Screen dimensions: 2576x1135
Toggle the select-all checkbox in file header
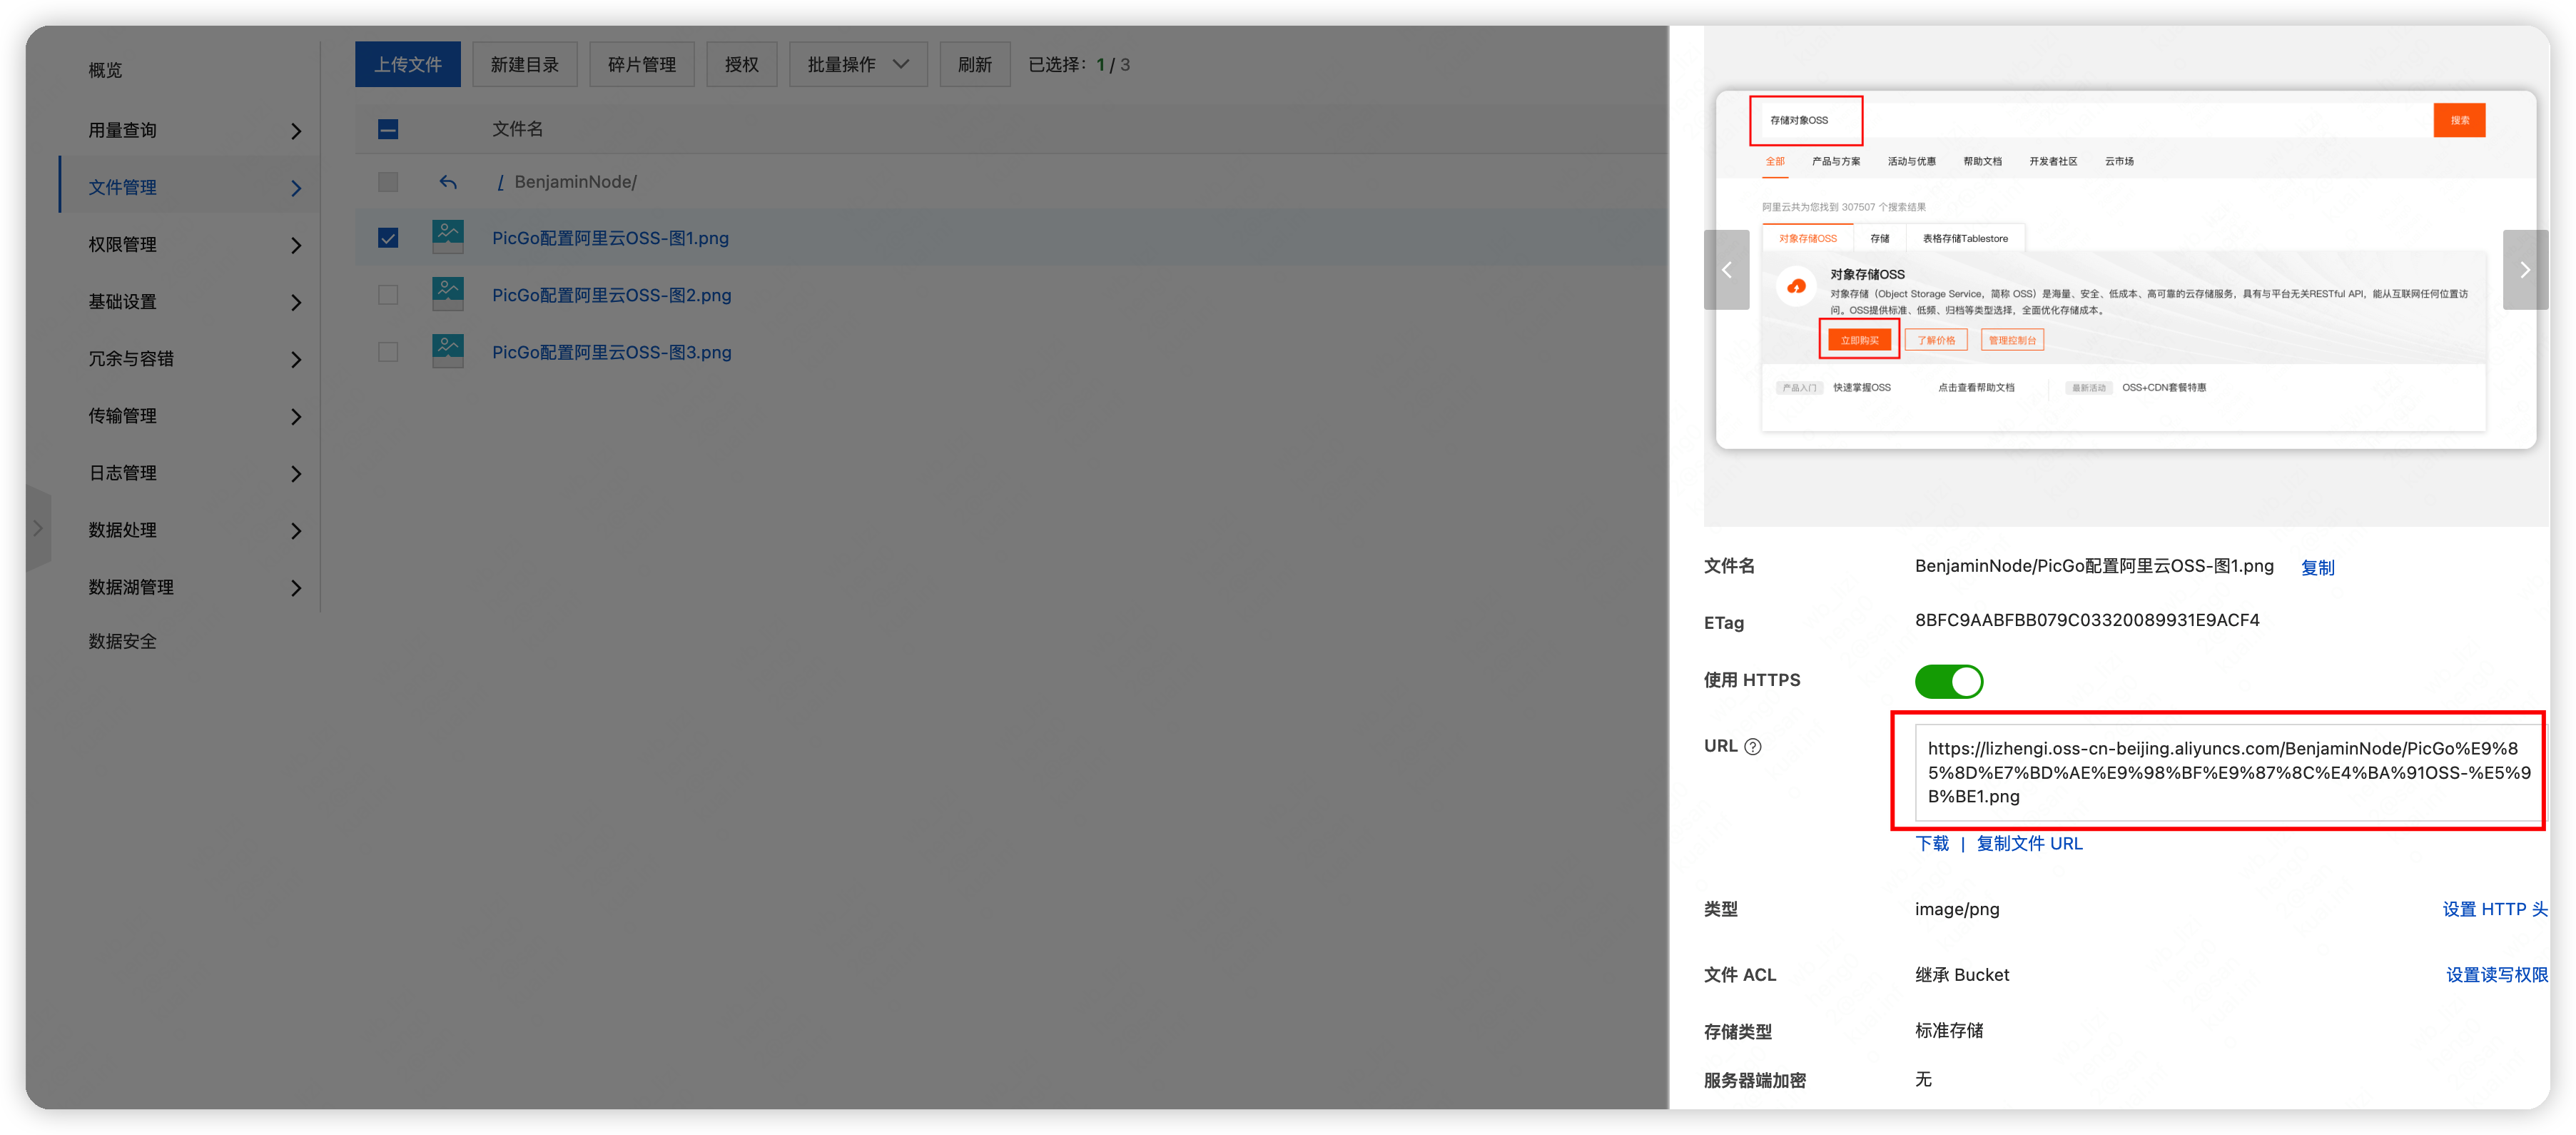(x=388, y=129)
